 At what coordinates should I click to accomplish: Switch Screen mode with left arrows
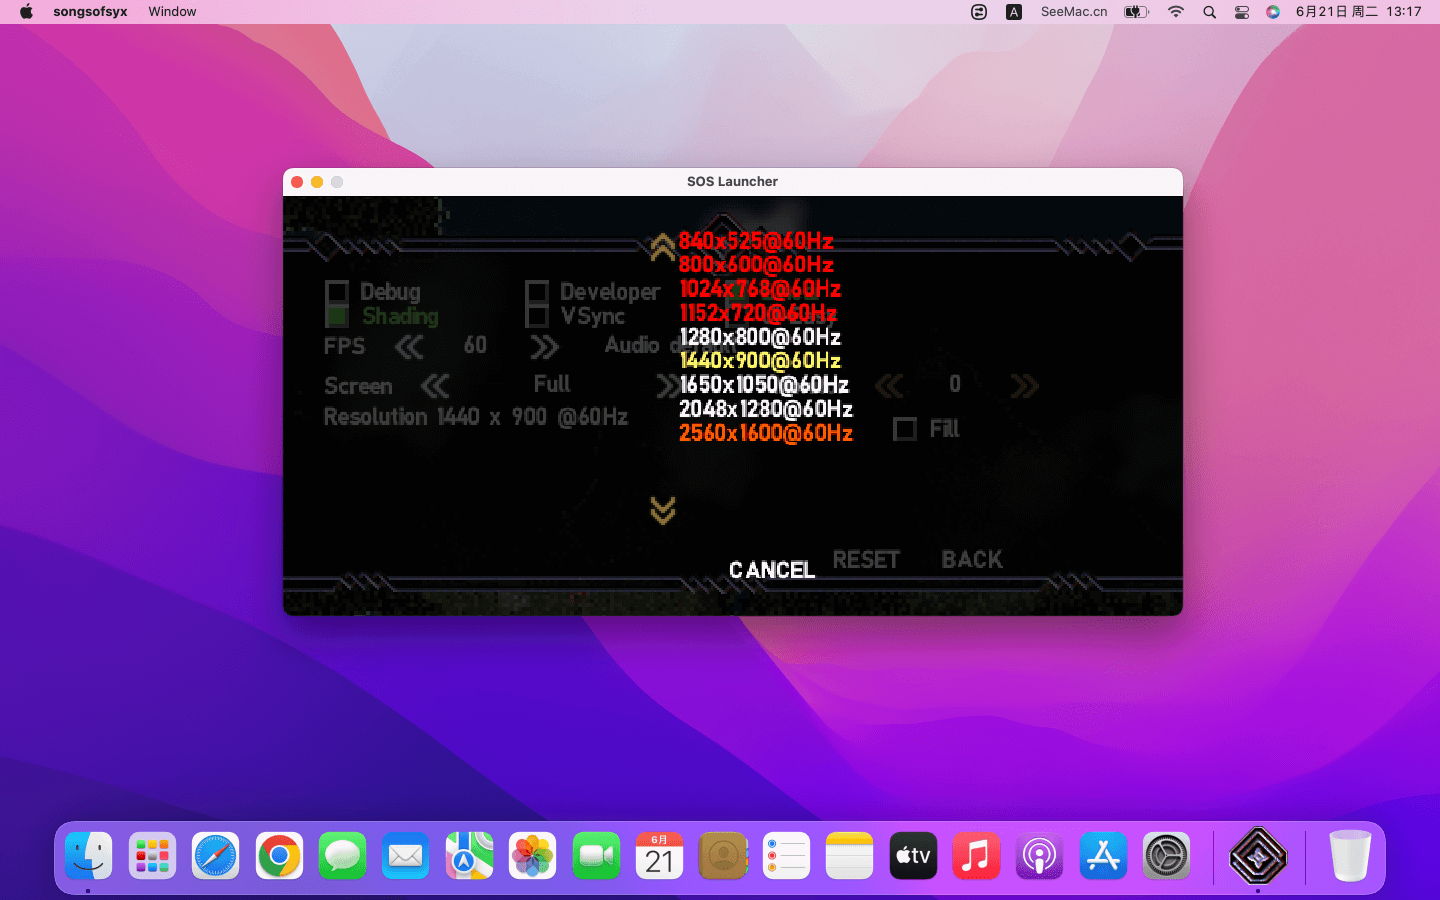(x=435, y=386)
